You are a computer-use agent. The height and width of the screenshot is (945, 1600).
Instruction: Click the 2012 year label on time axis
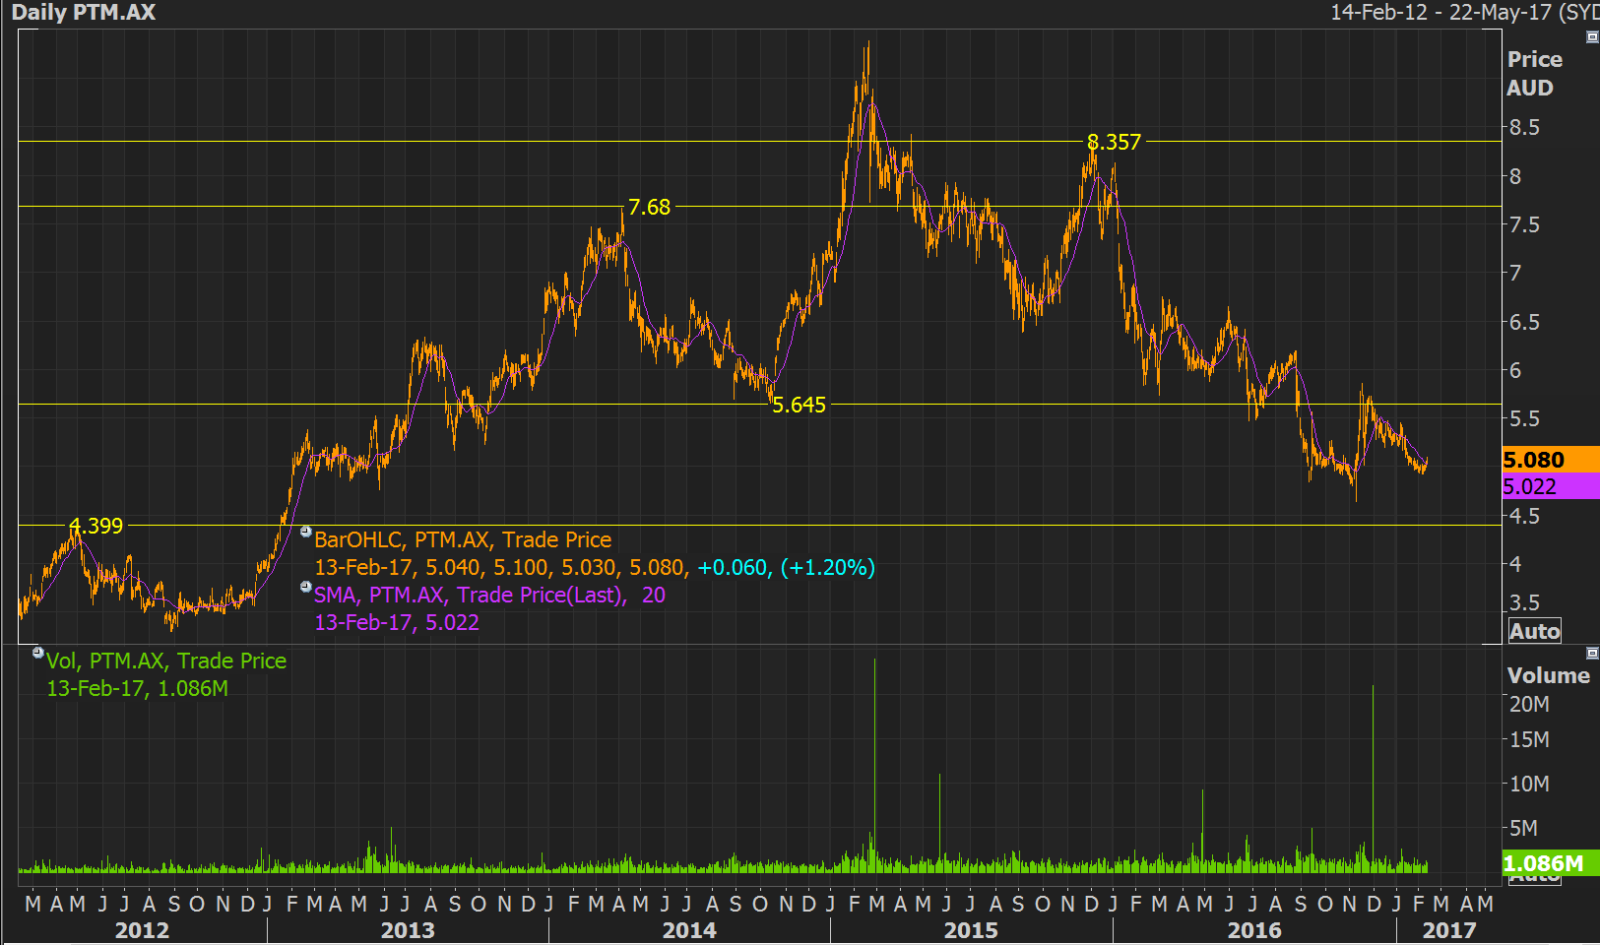tap(142, 930)
